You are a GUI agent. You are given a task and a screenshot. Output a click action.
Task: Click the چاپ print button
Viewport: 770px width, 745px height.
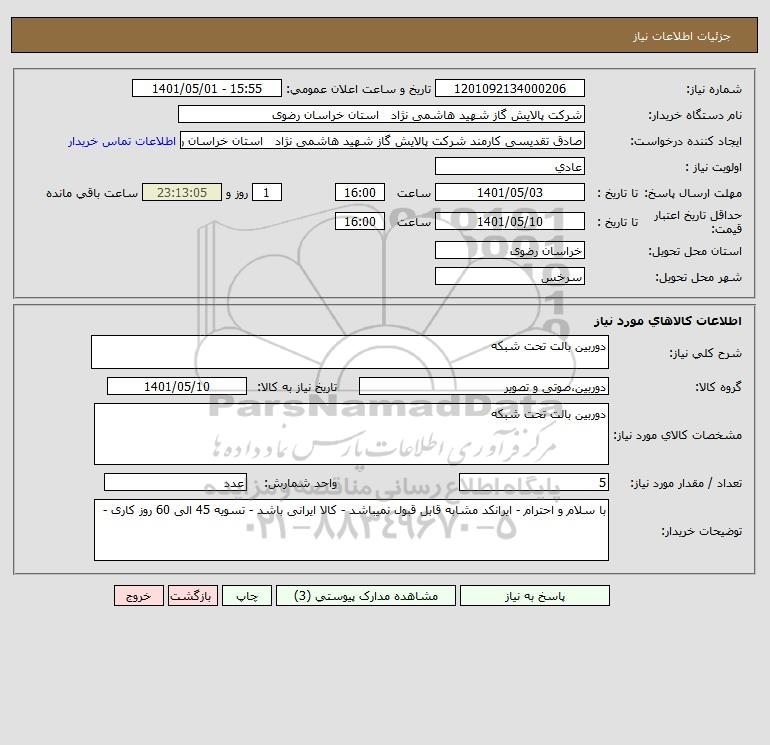pos(247,596)
